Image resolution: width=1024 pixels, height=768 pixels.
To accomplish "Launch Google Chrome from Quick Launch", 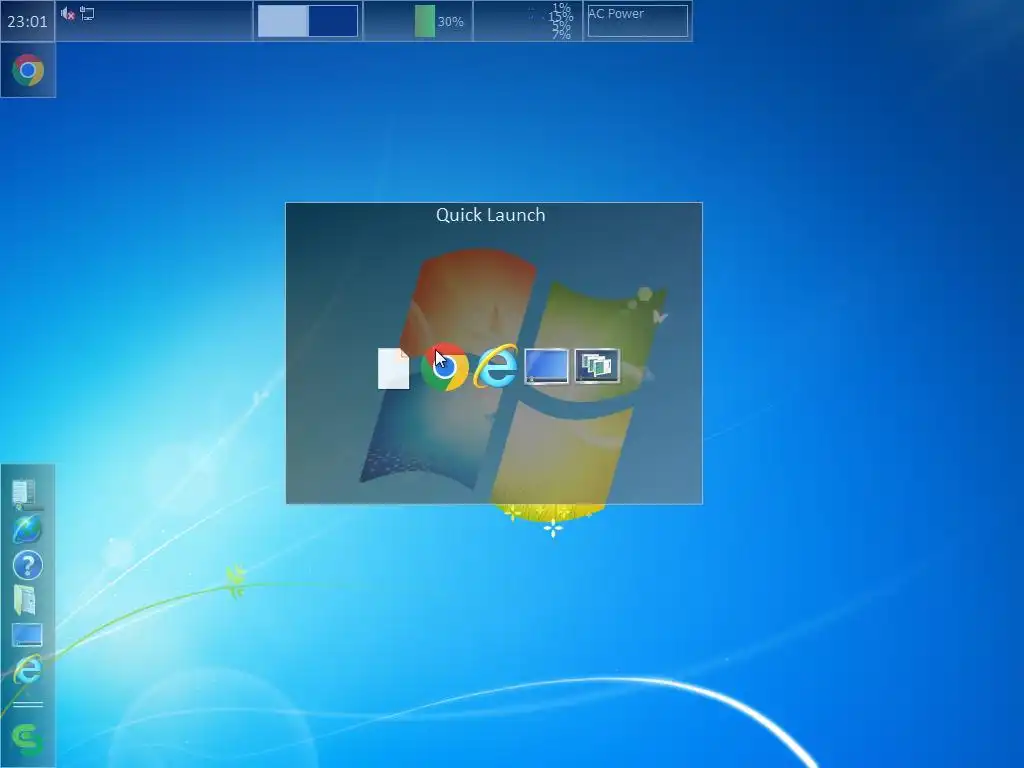I will coord(444,367).
